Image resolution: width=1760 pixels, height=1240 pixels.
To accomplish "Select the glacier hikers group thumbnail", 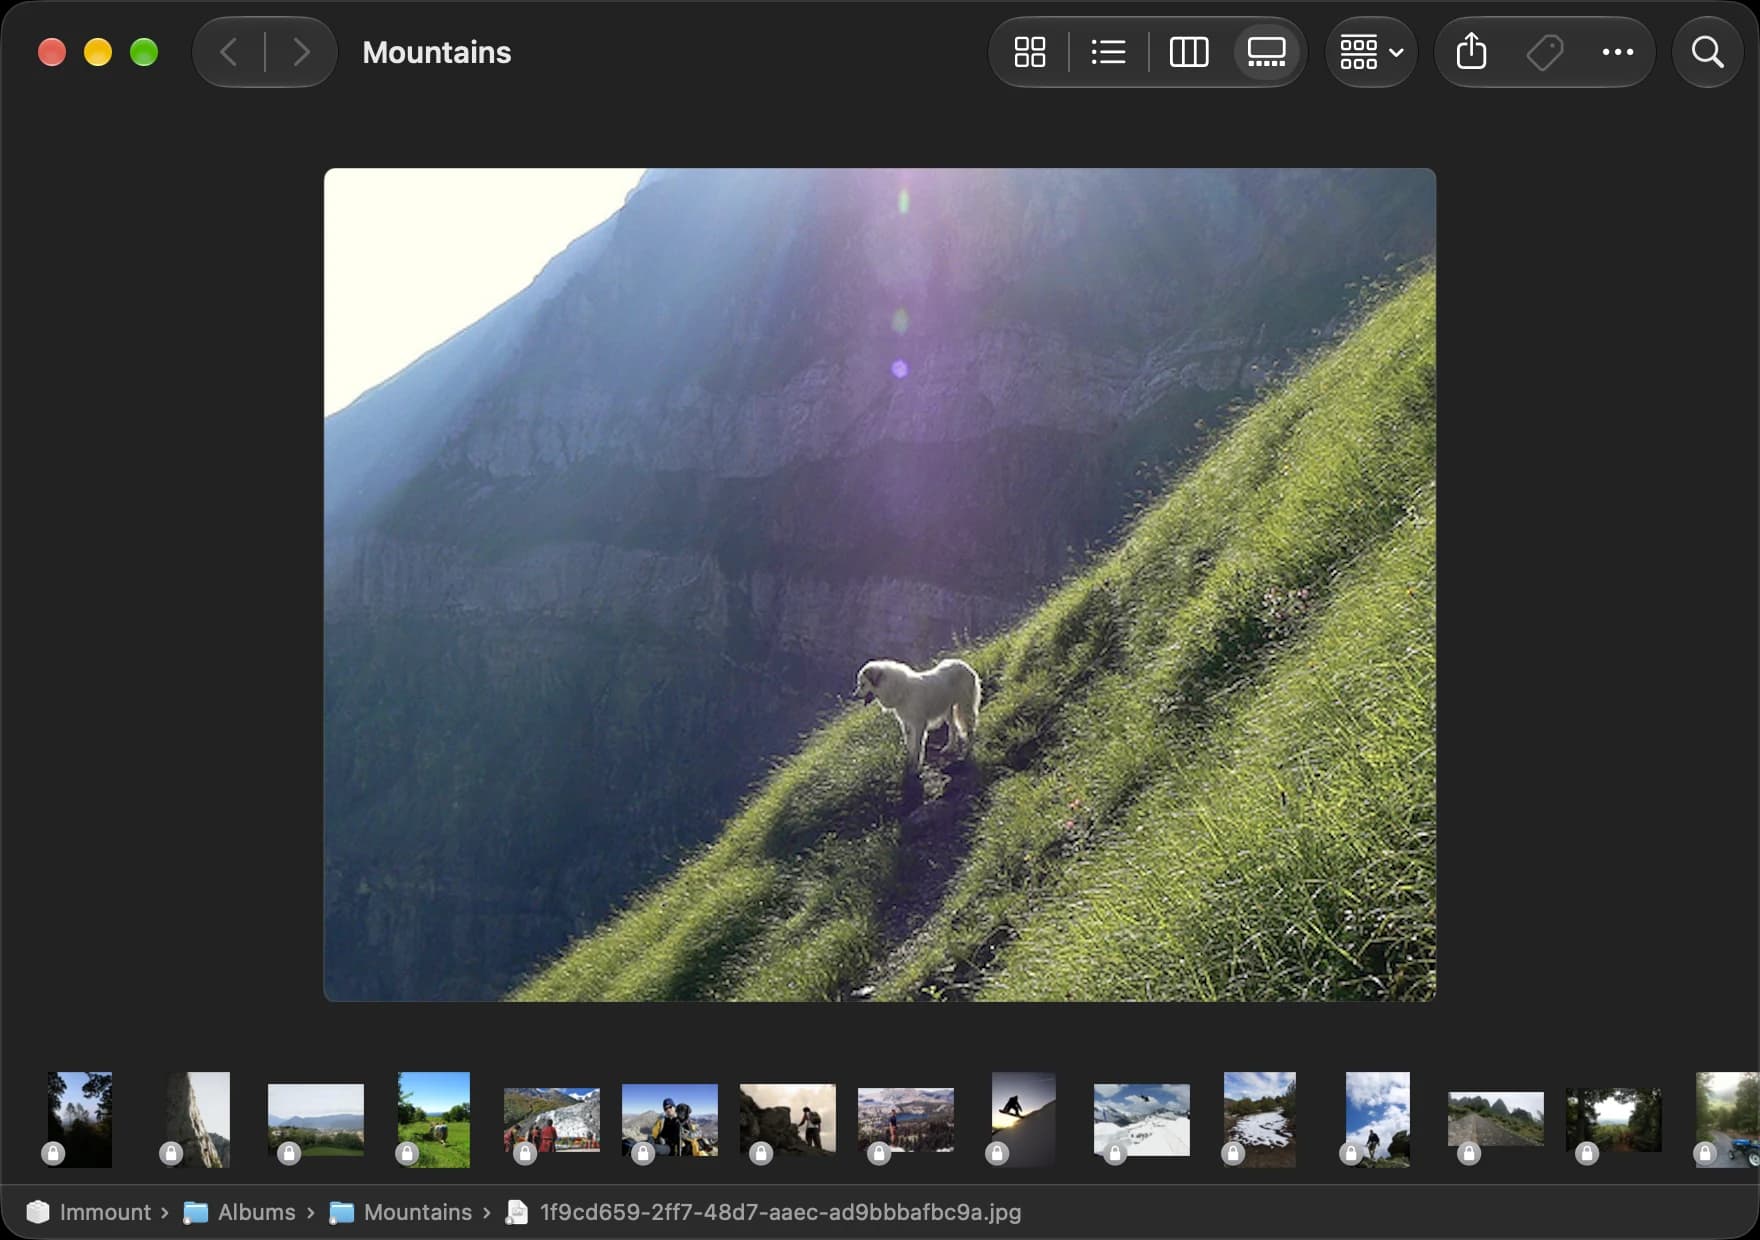I will click(x=552, y=1120).
